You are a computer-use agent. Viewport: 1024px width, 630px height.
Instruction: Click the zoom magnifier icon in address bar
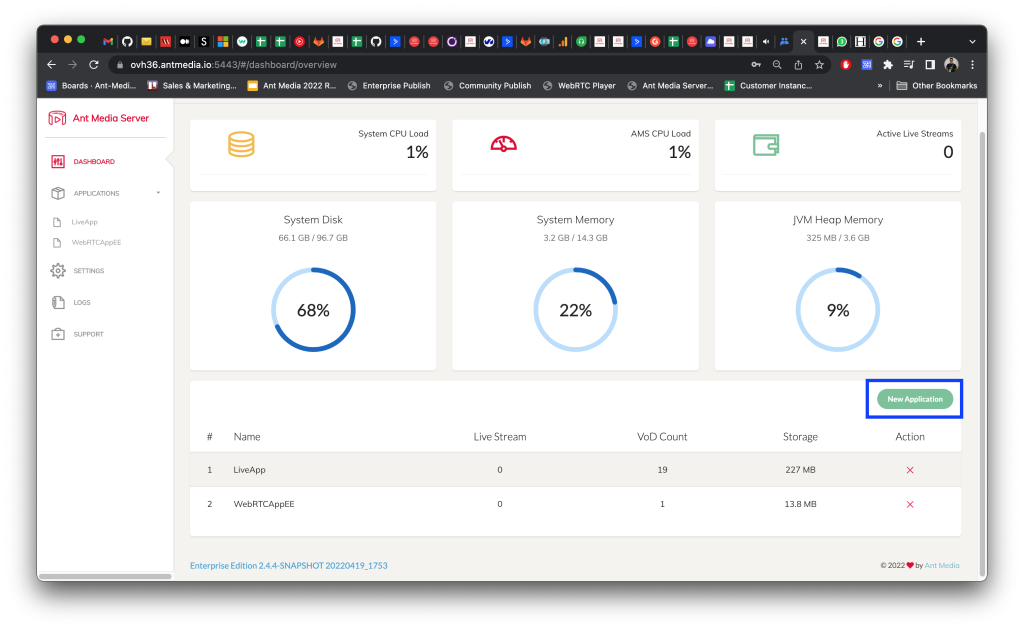(x=777, y=65)
